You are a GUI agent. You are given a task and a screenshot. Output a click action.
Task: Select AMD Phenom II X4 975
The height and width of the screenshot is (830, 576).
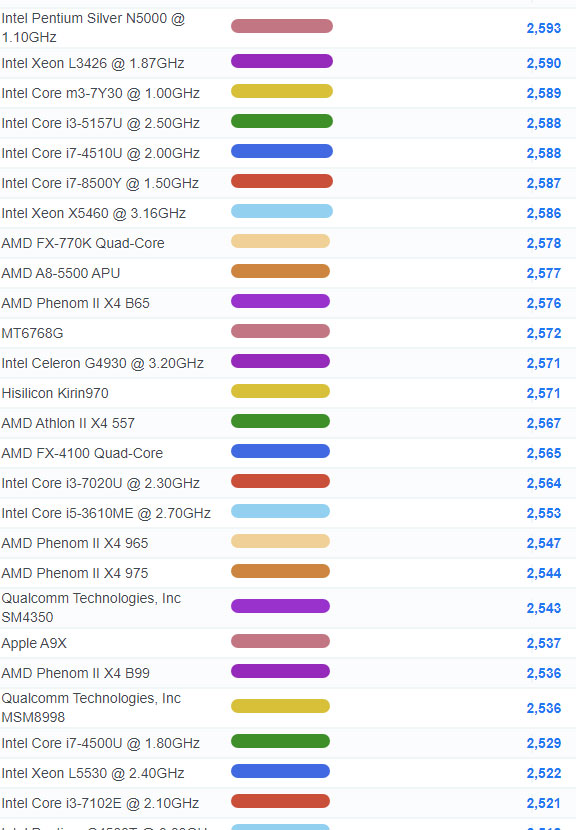[75, 573]
